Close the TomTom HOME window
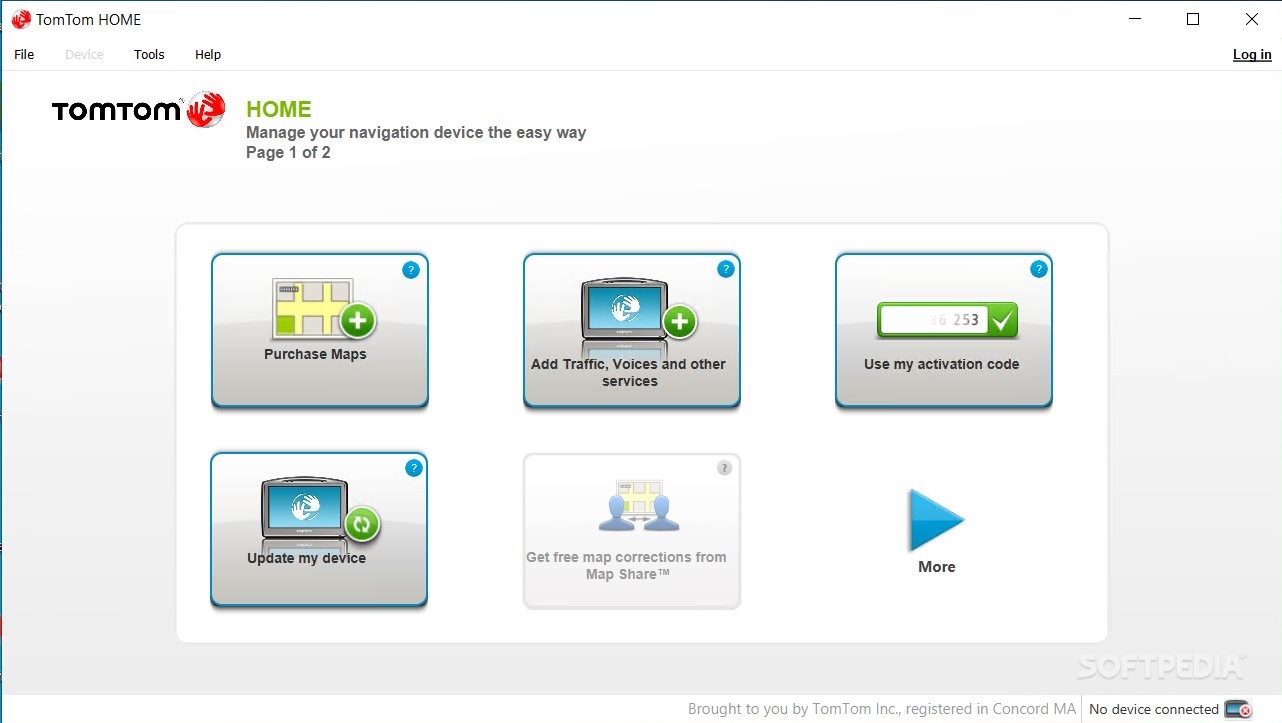 [x=1252, y=19]
